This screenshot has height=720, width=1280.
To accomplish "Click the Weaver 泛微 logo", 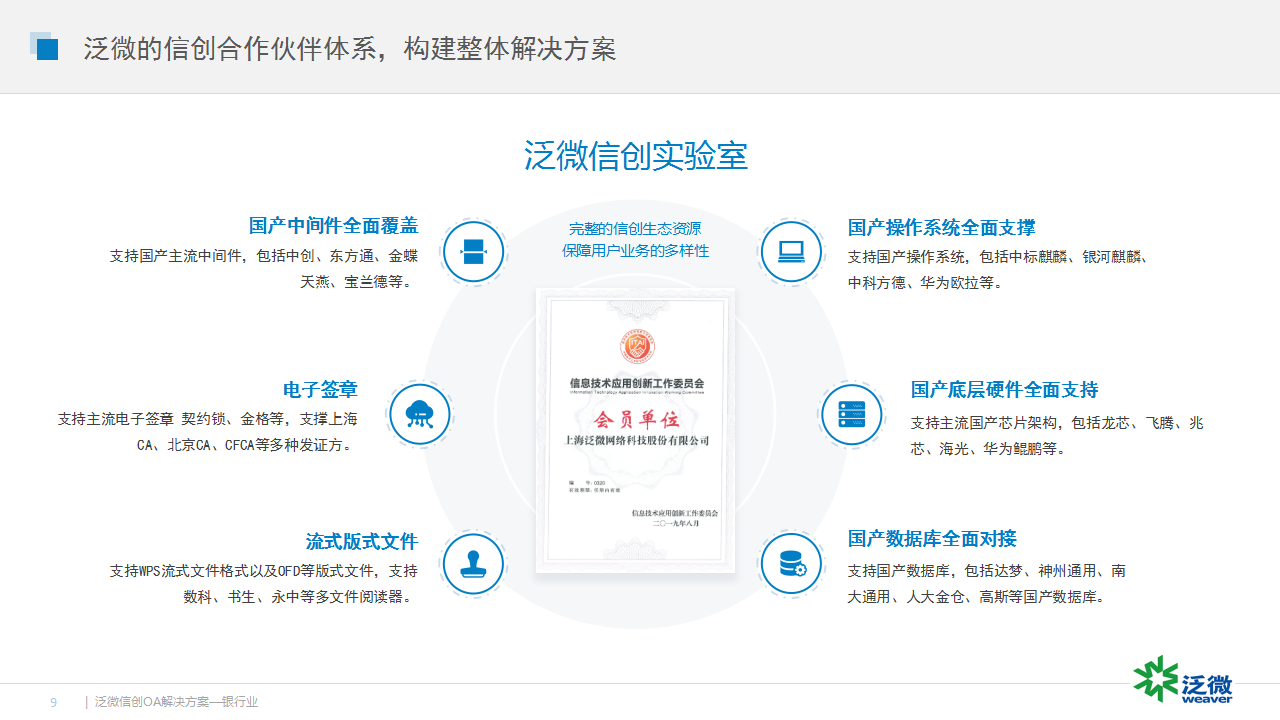I will tap(1183, 679).
